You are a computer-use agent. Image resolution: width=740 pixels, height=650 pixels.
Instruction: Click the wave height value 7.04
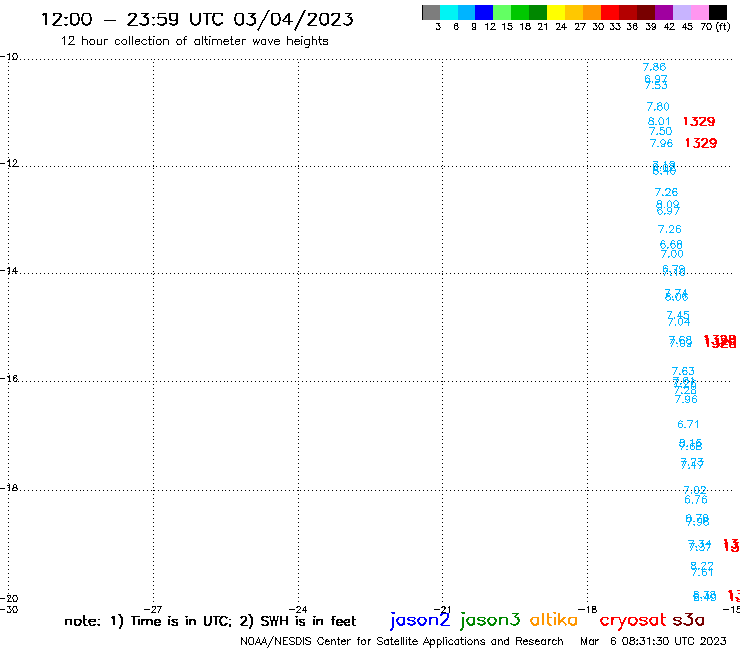coord(679,322)
